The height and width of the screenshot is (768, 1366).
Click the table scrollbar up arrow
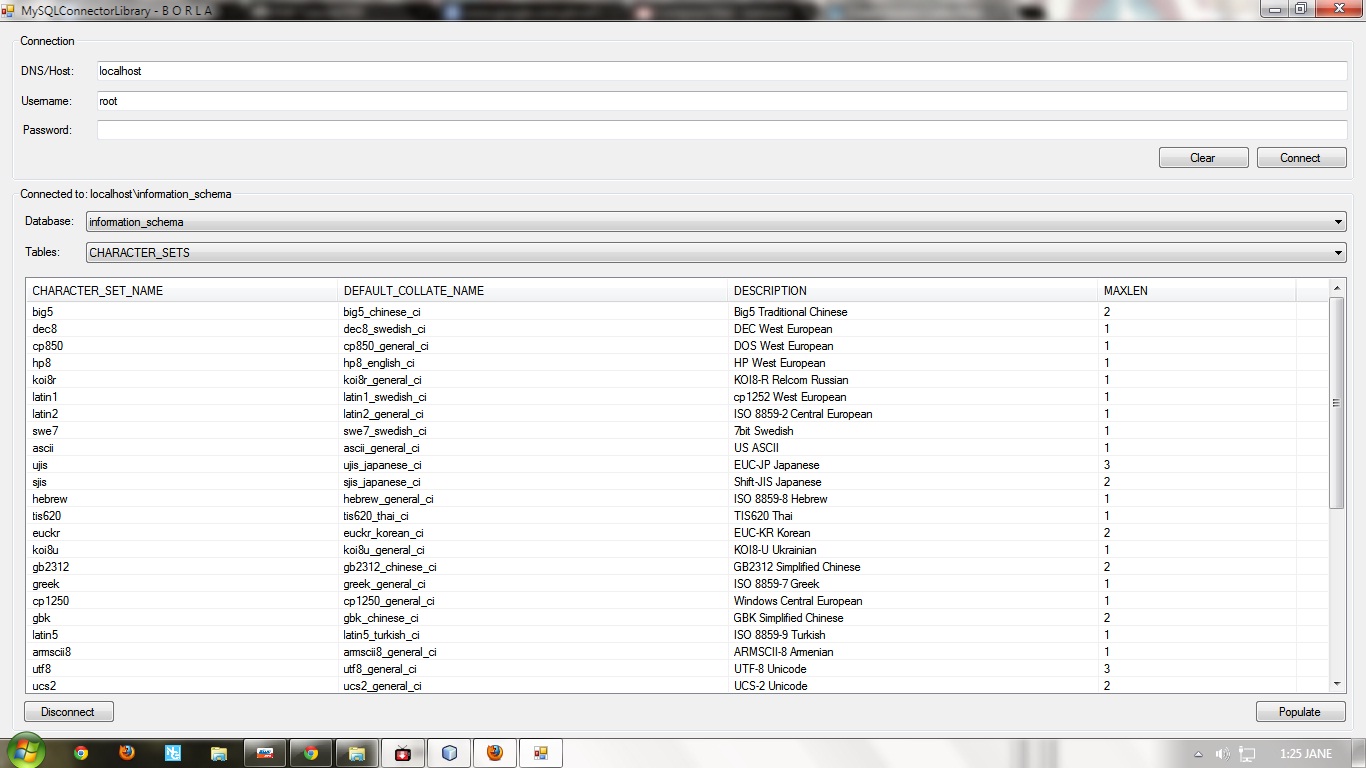click(x=1337, y=288)
